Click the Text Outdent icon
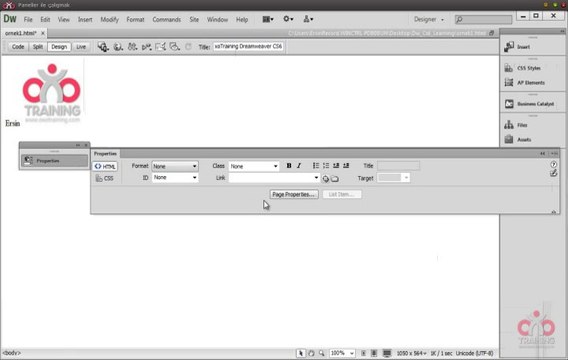Image resolution: width=568 pixels, height=360 pixels. click(x=336, y=166)
